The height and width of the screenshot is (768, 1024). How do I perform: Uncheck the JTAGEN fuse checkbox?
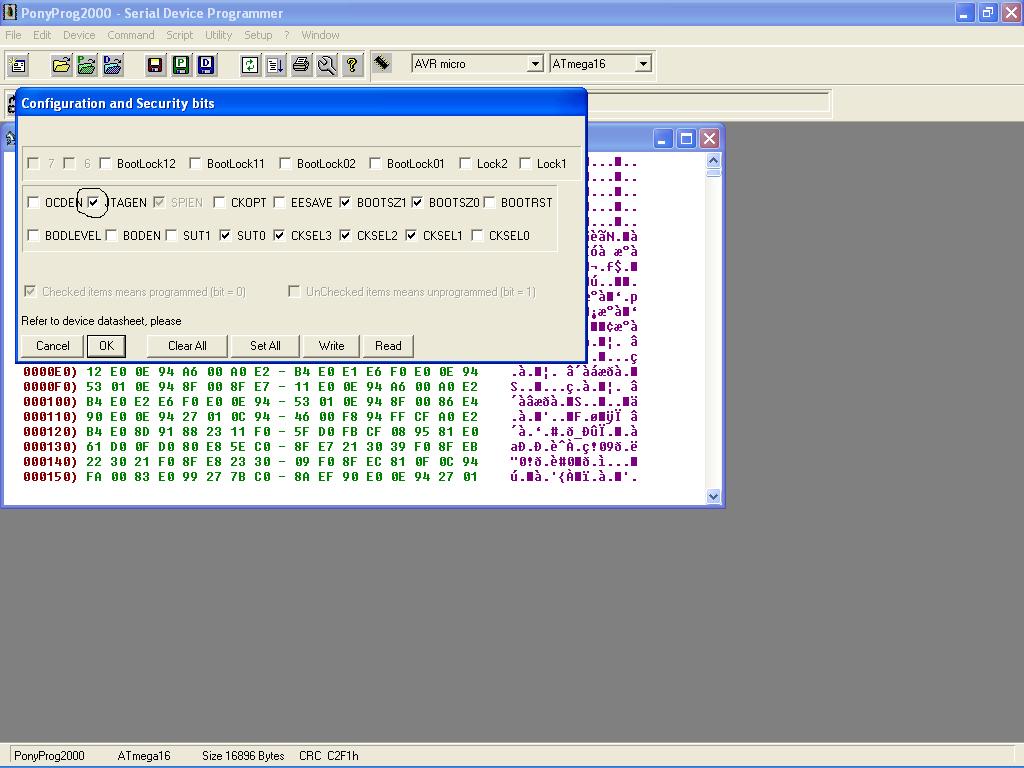click(93, 202)
